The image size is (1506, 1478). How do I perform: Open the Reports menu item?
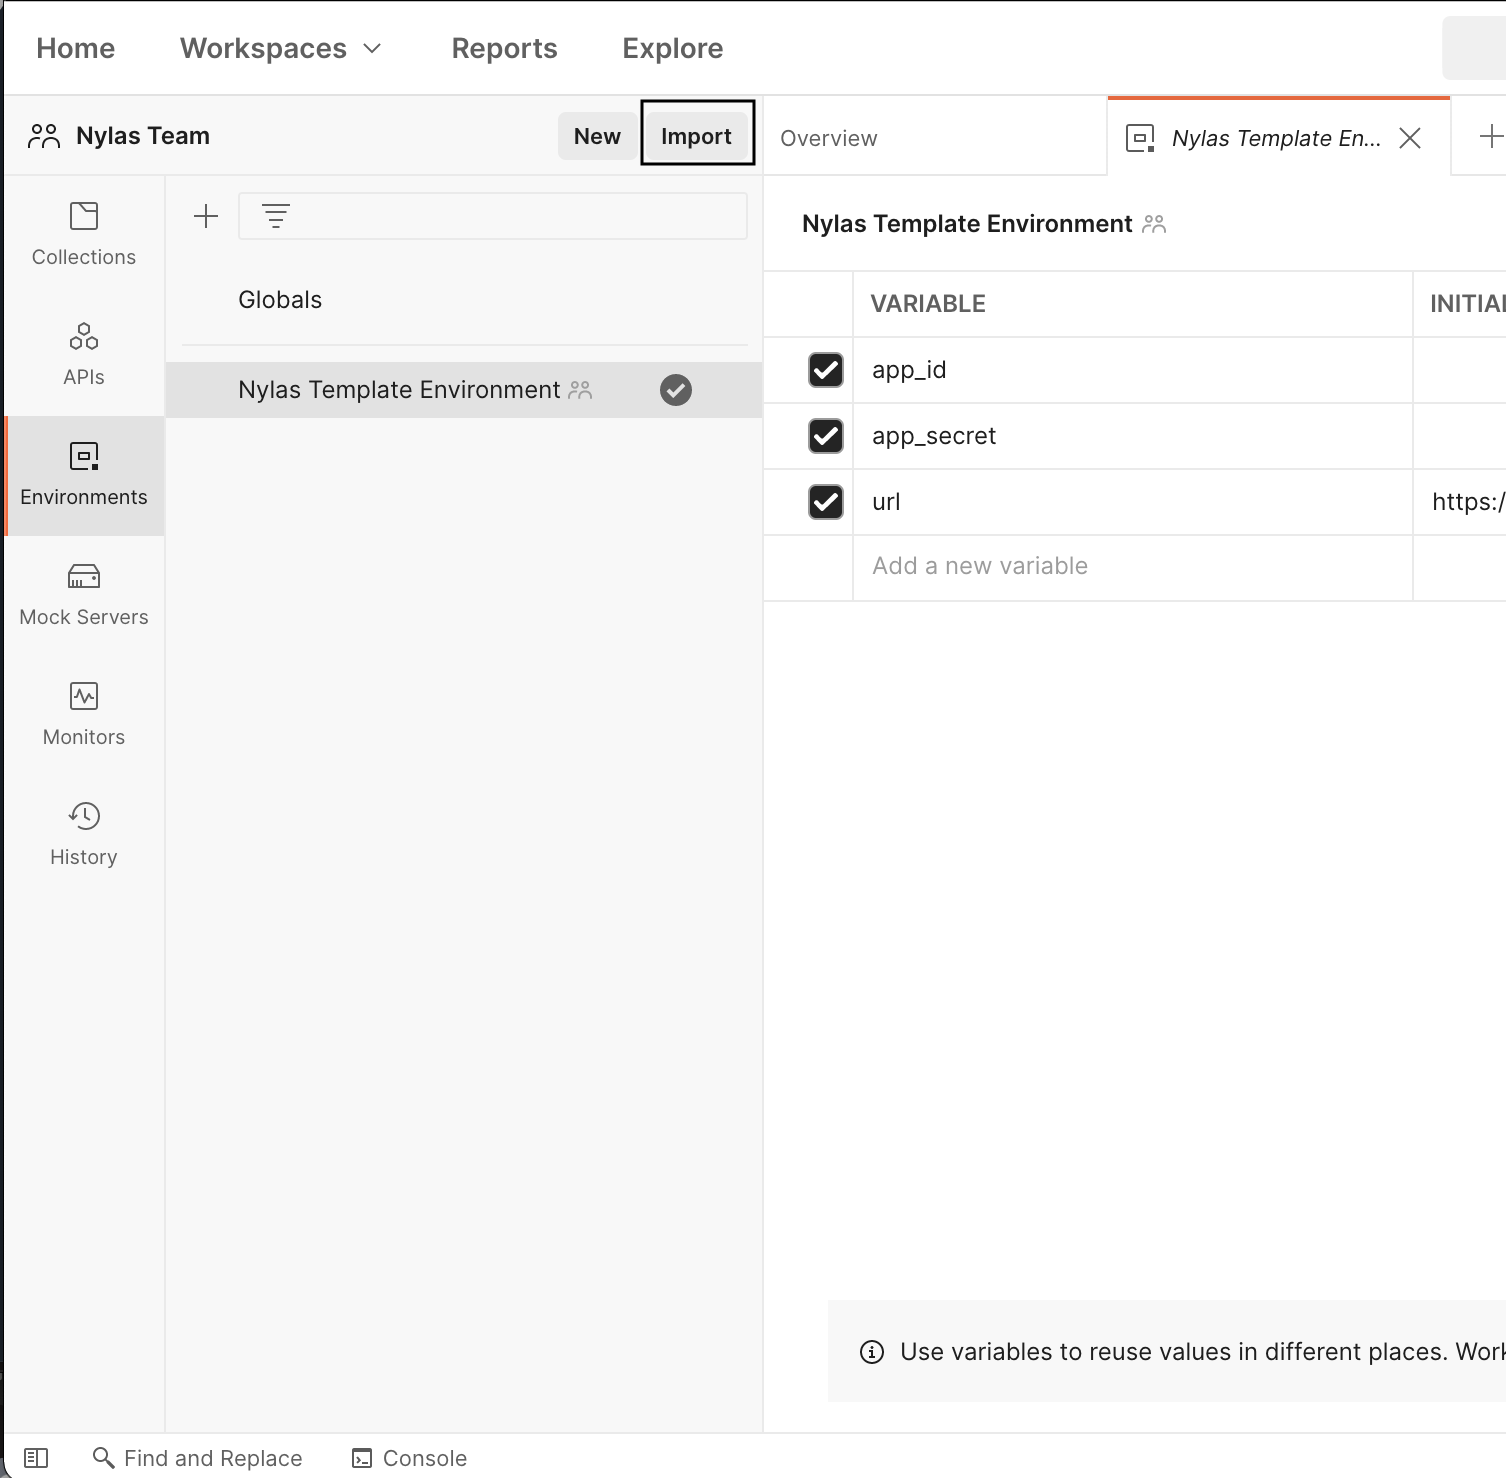pyautogui.click(x=504, y=47)
